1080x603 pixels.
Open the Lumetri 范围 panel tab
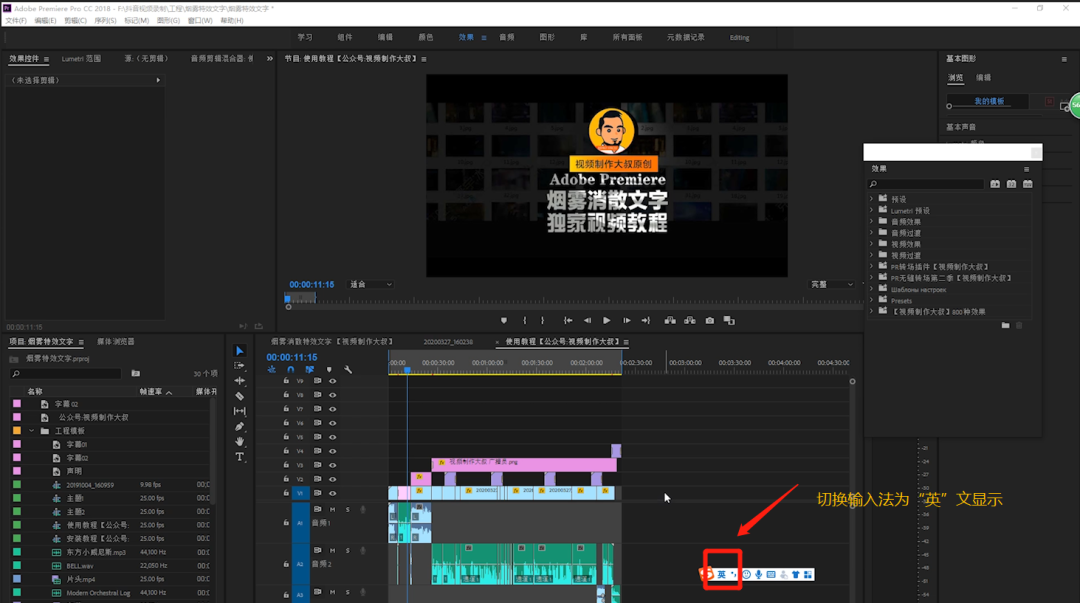click(81, 59)
